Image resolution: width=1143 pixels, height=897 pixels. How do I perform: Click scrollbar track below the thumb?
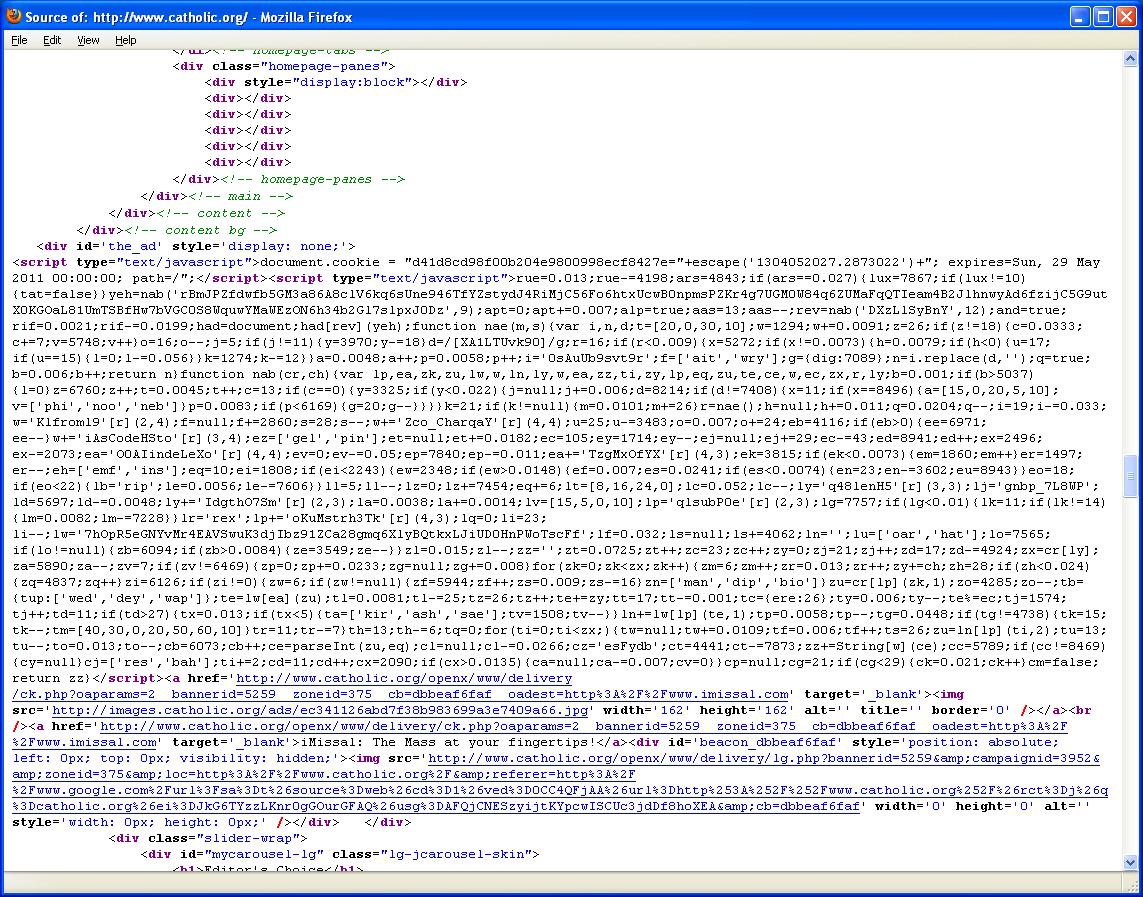point(1132,680)
